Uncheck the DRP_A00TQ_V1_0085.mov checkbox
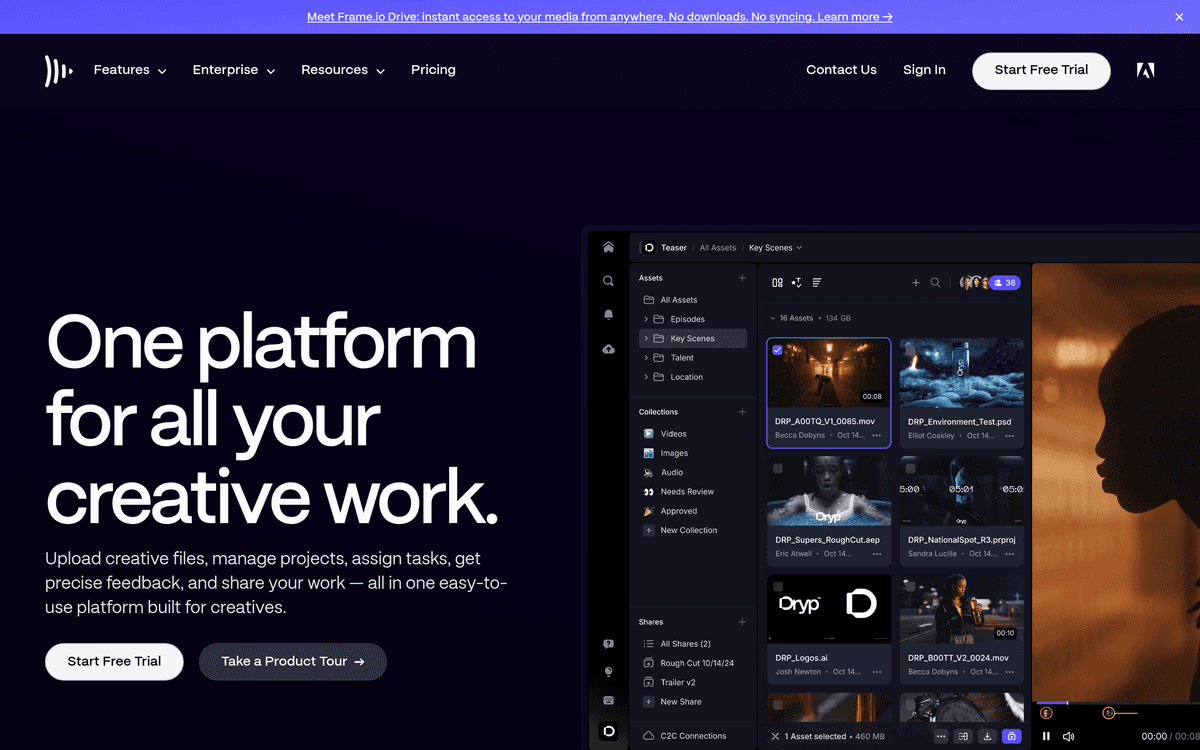This screenshot has height=750, width=1200. click(777, 350)
